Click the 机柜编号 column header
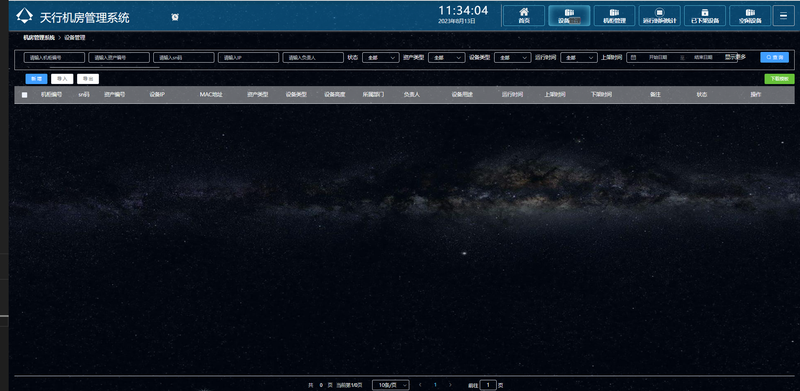The image size is (800, 391). click(51, 94)
